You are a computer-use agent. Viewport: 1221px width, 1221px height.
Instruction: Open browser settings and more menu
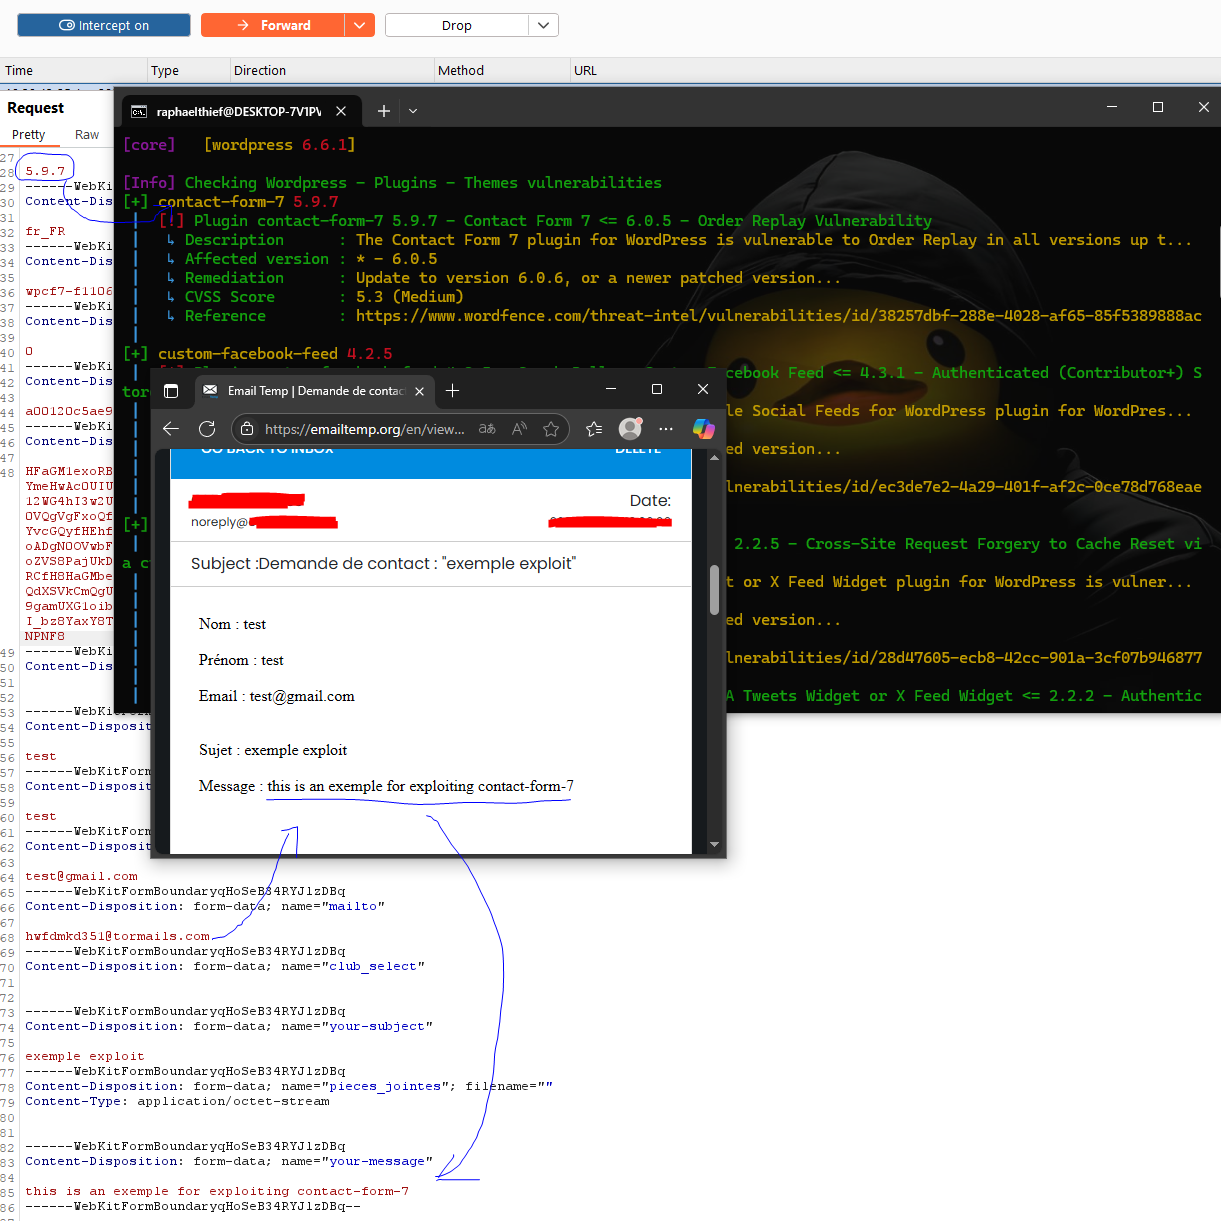coord(666,429)
